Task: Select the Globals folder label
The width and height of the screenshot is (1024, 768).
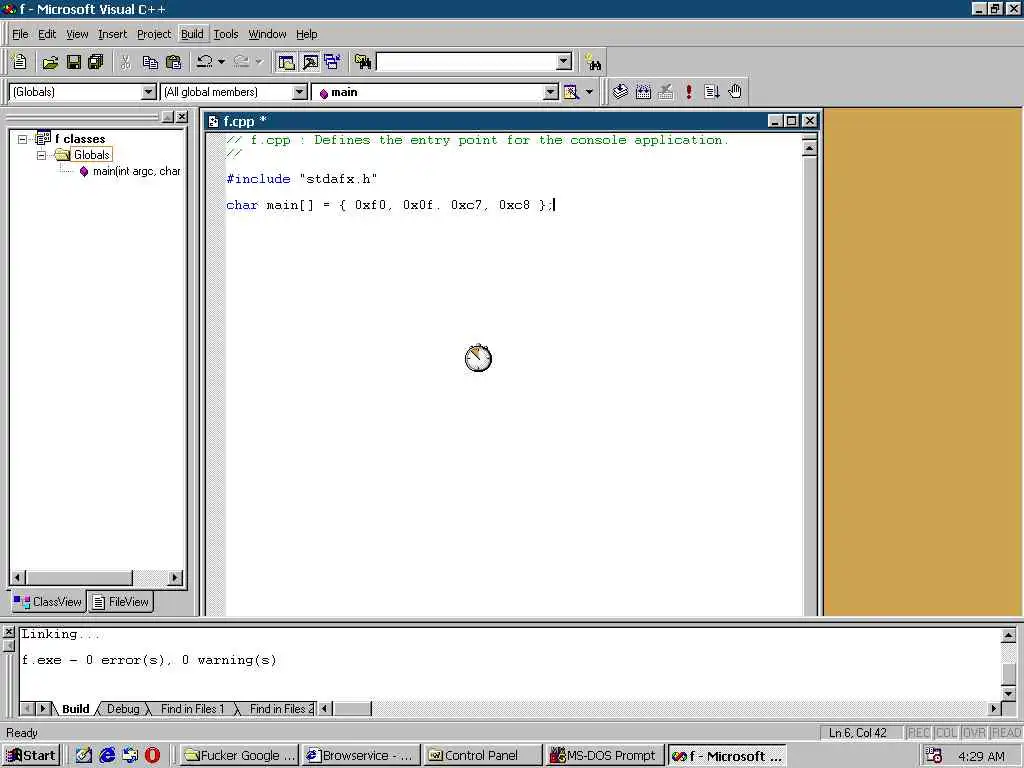Action: click(91, 155)
